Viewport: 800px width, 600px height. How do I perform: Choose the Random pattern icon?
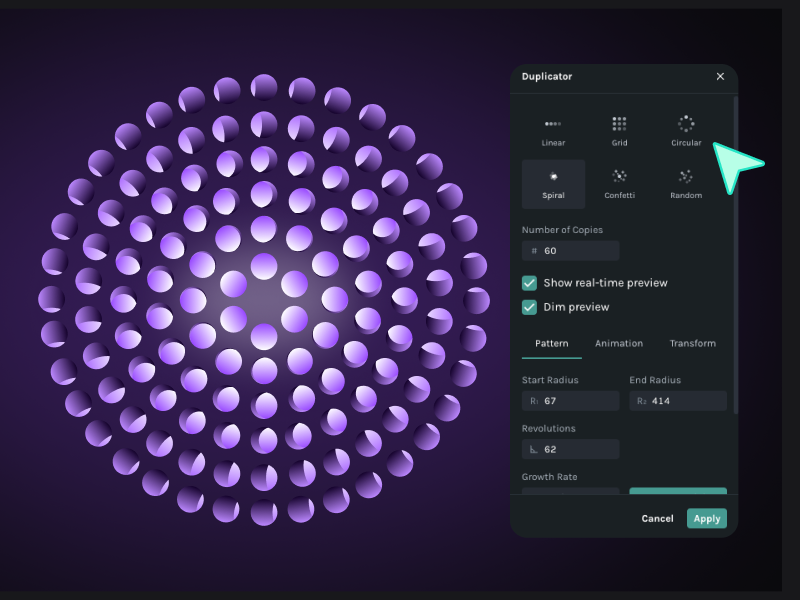click(686, 183)
